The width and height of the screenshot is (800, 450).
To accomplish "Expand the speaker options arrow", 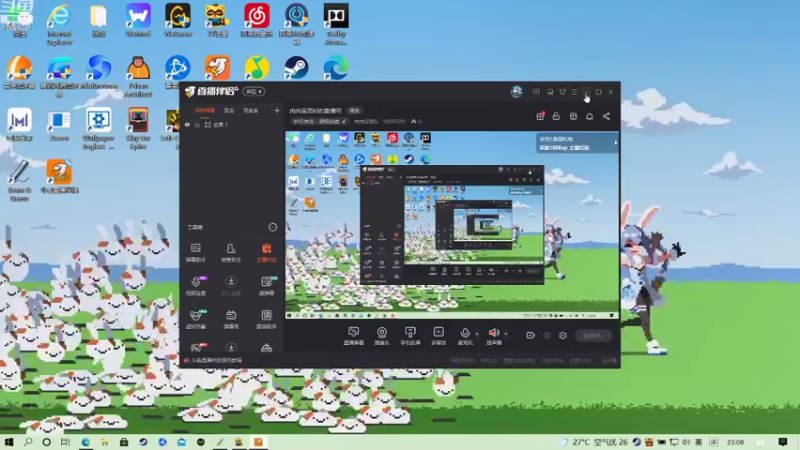I will click(x=506, y=334).
